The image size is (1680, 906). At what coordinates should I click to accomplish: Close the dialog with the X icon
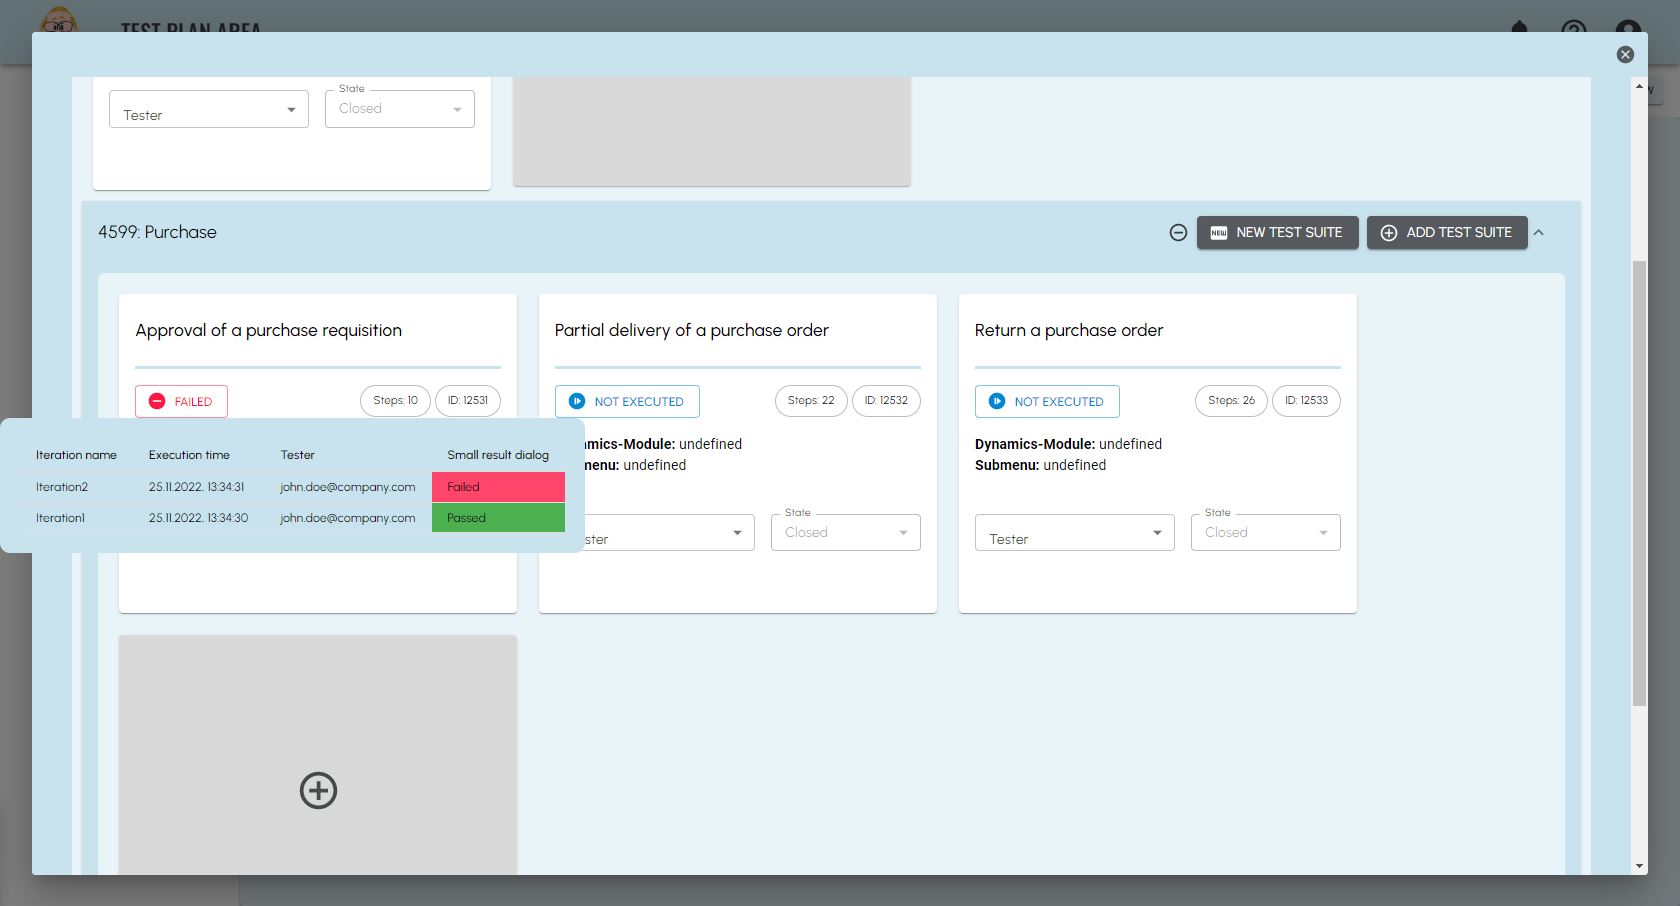click(x=1625, y=55)
